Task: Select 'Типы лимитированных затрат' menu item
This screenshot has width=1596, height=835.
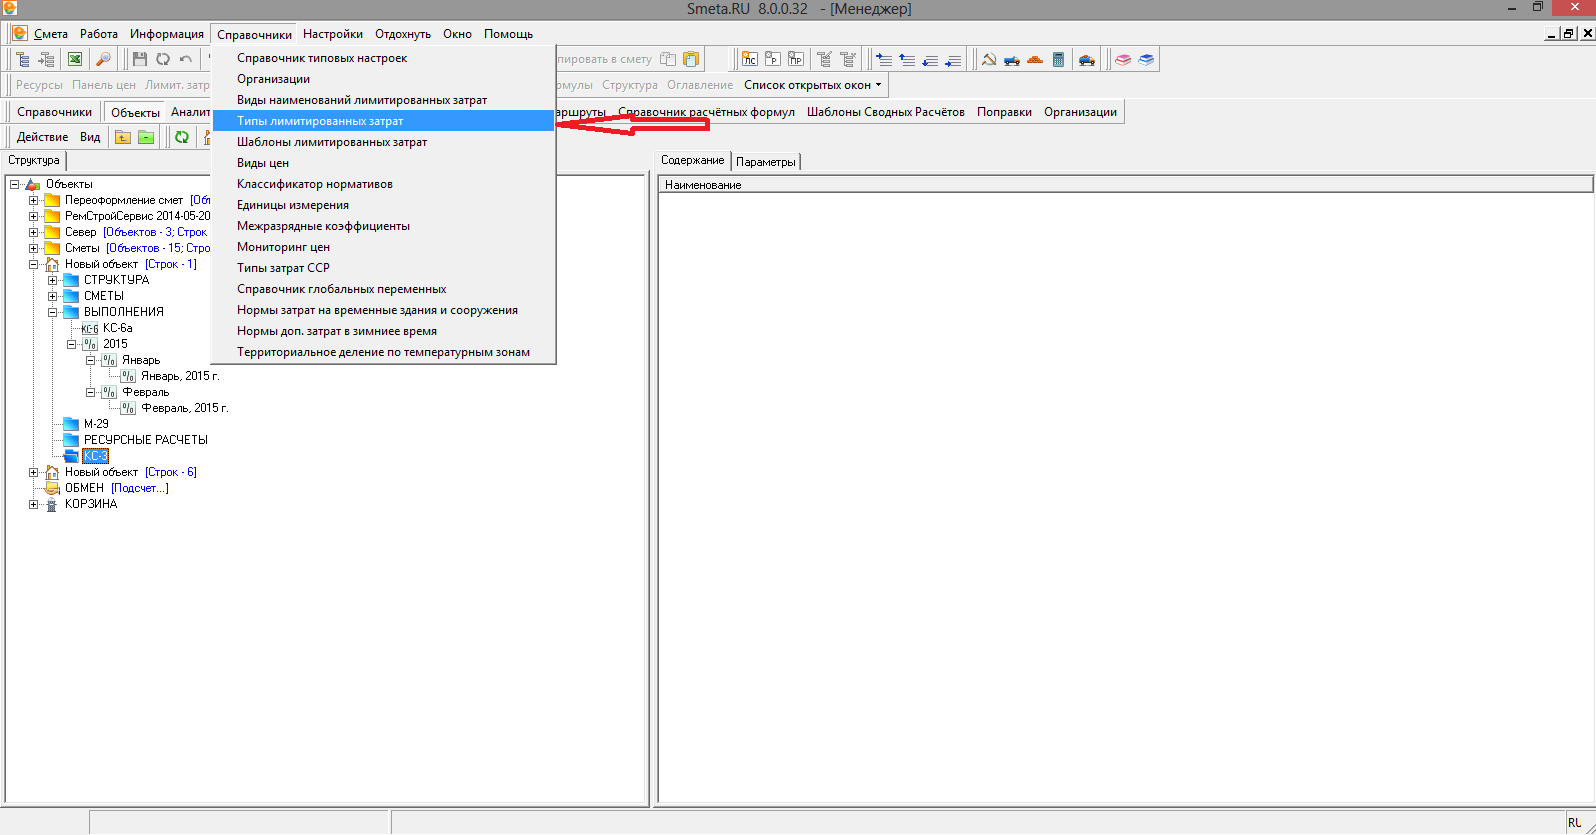Action: (x=320, y=121)
